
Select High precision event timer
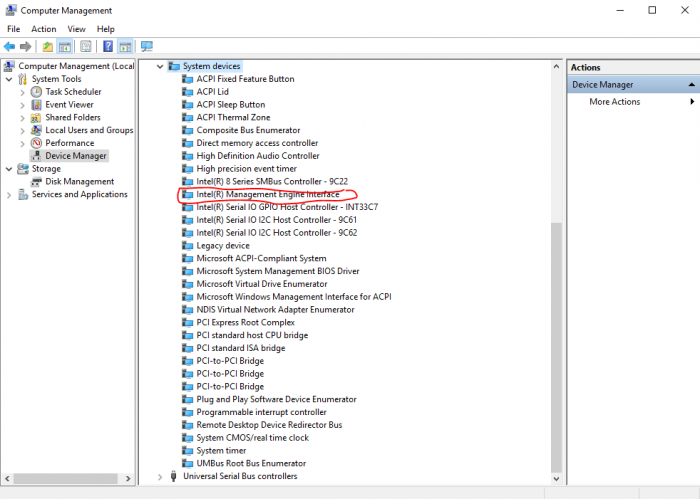(x=246, y=169)
